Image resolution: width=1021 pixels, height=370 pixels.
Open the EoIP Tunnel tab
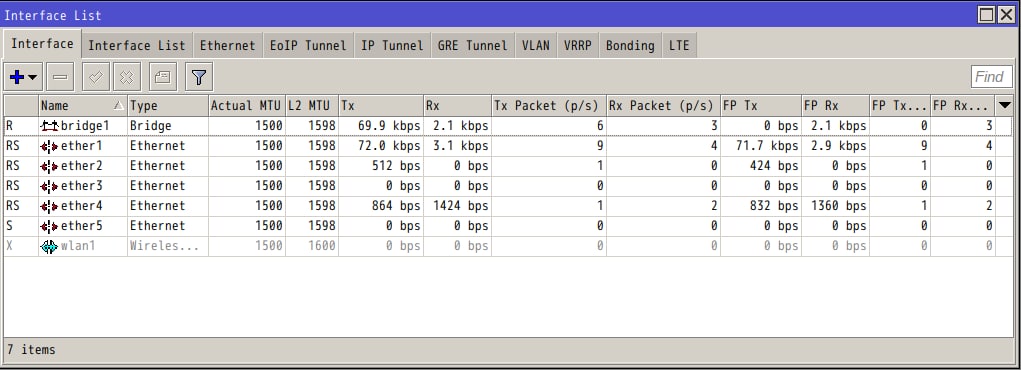click(308, 46)
